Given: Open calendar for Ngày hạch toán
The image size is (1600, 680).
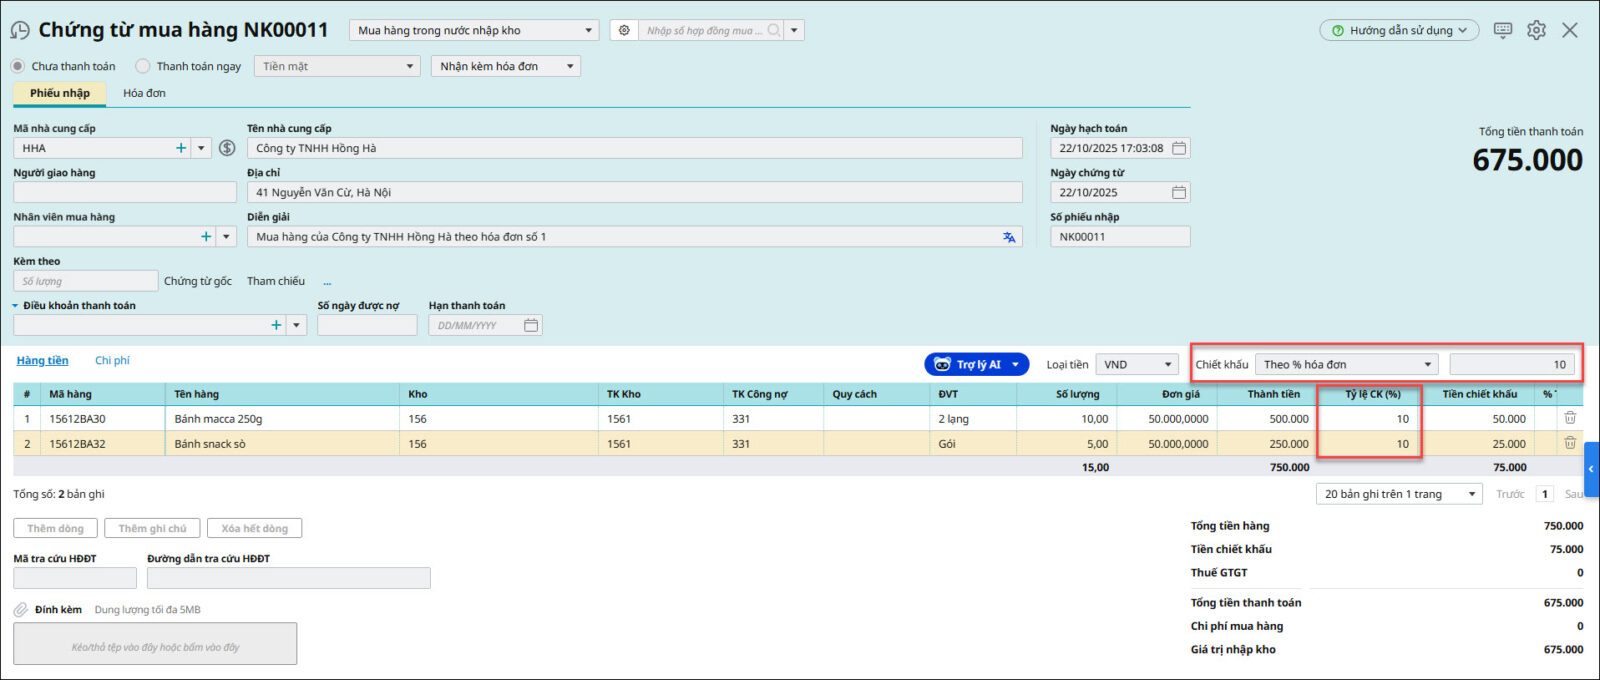Looking at the screenshot, I should coord(1179,148).
